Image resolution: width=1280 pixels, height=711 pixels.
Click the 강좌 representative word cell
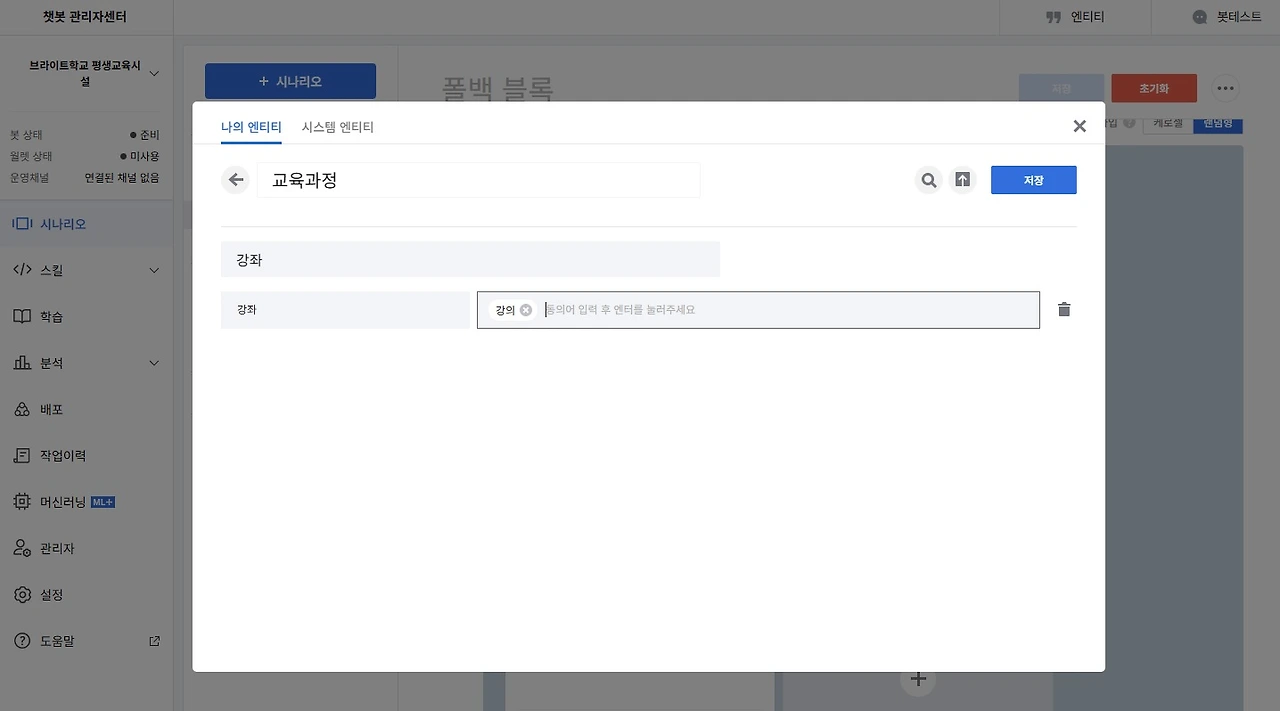345,310
